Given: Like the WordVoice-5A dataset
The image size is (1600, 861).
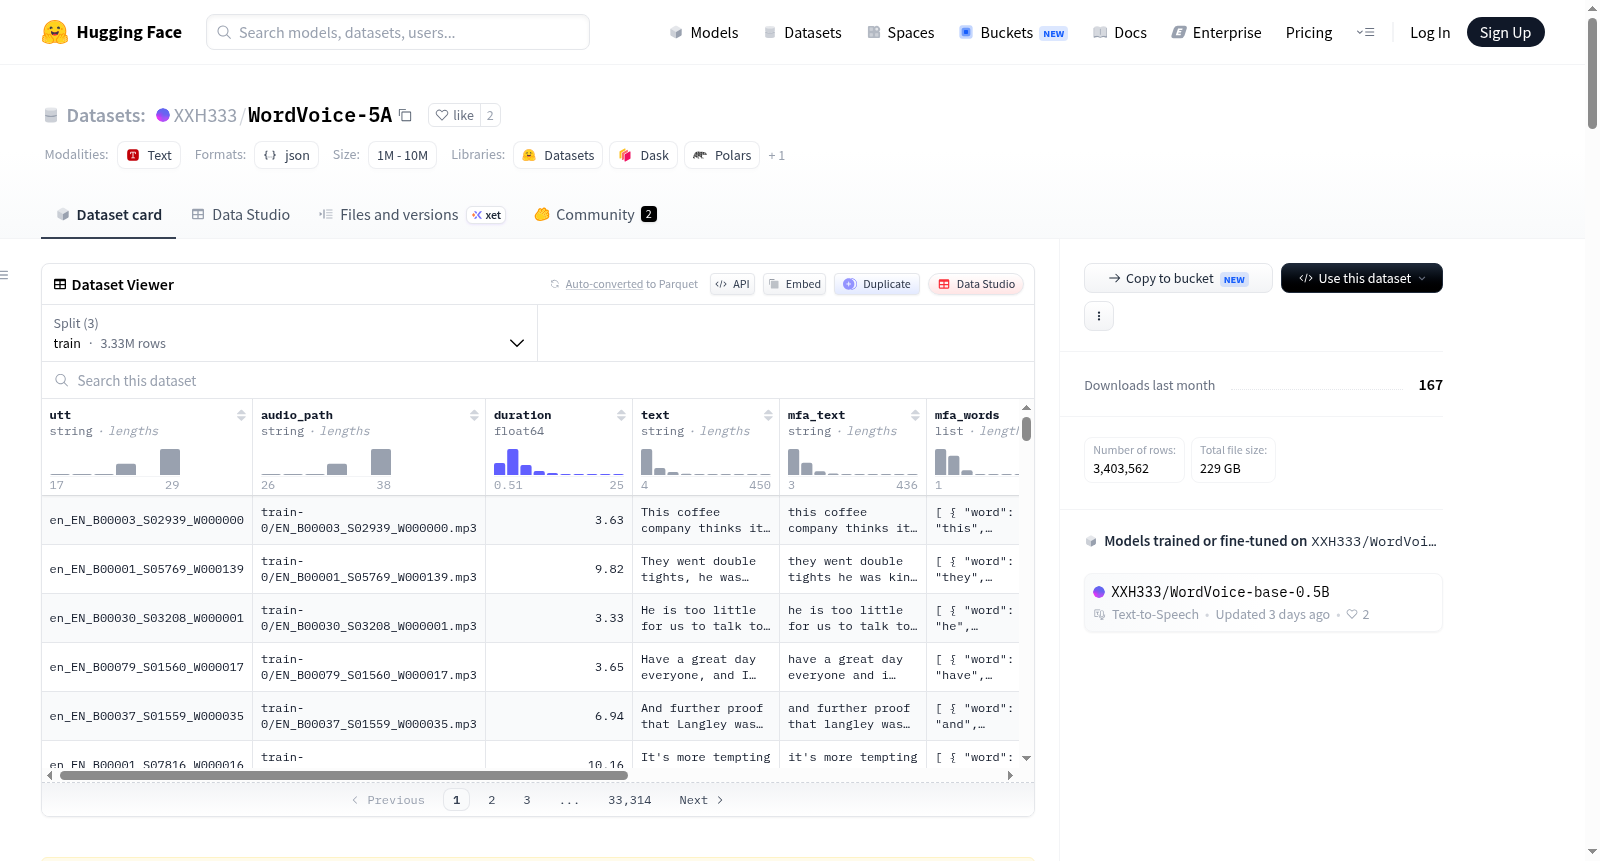Looking at the screenshot, I should point(454,115).
